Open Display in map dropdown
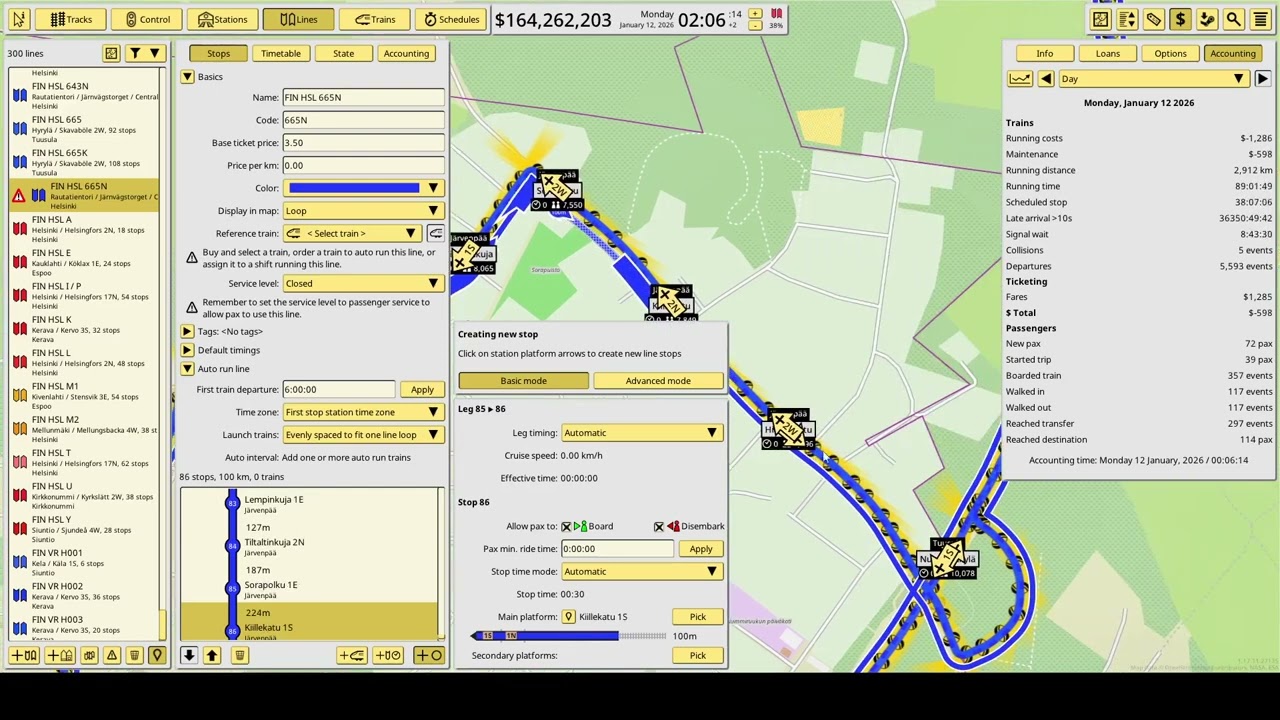This screenshot has width=1280, height=720. [364, 211]
